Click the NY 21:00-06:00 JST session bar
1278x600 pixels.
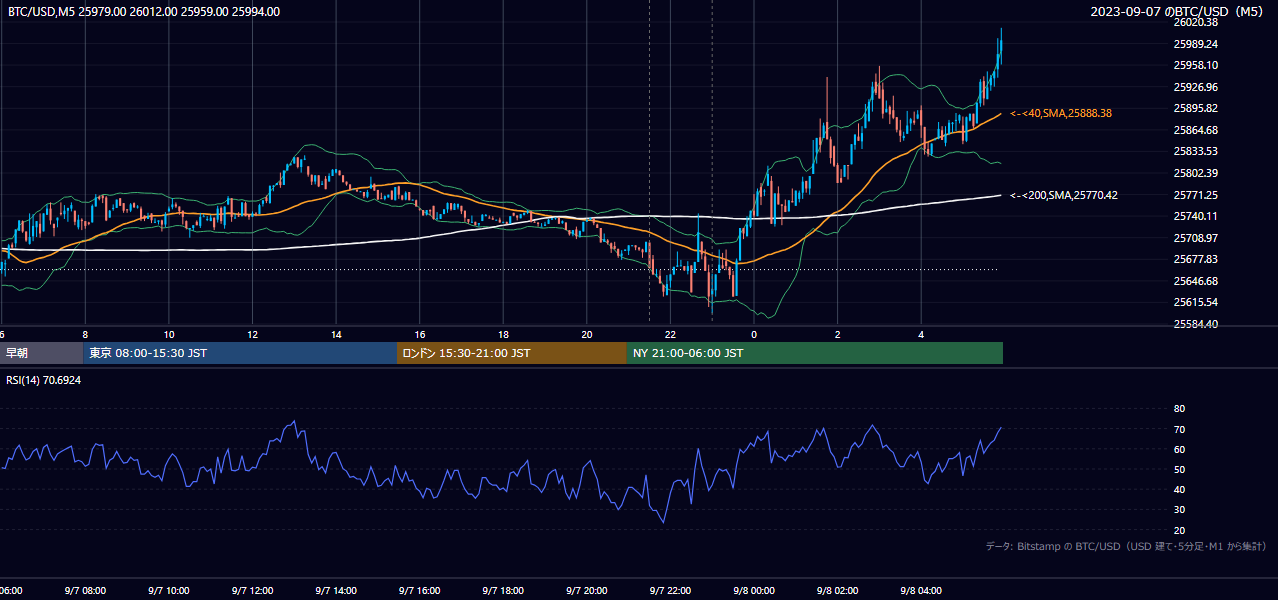[x=815, y=353]
